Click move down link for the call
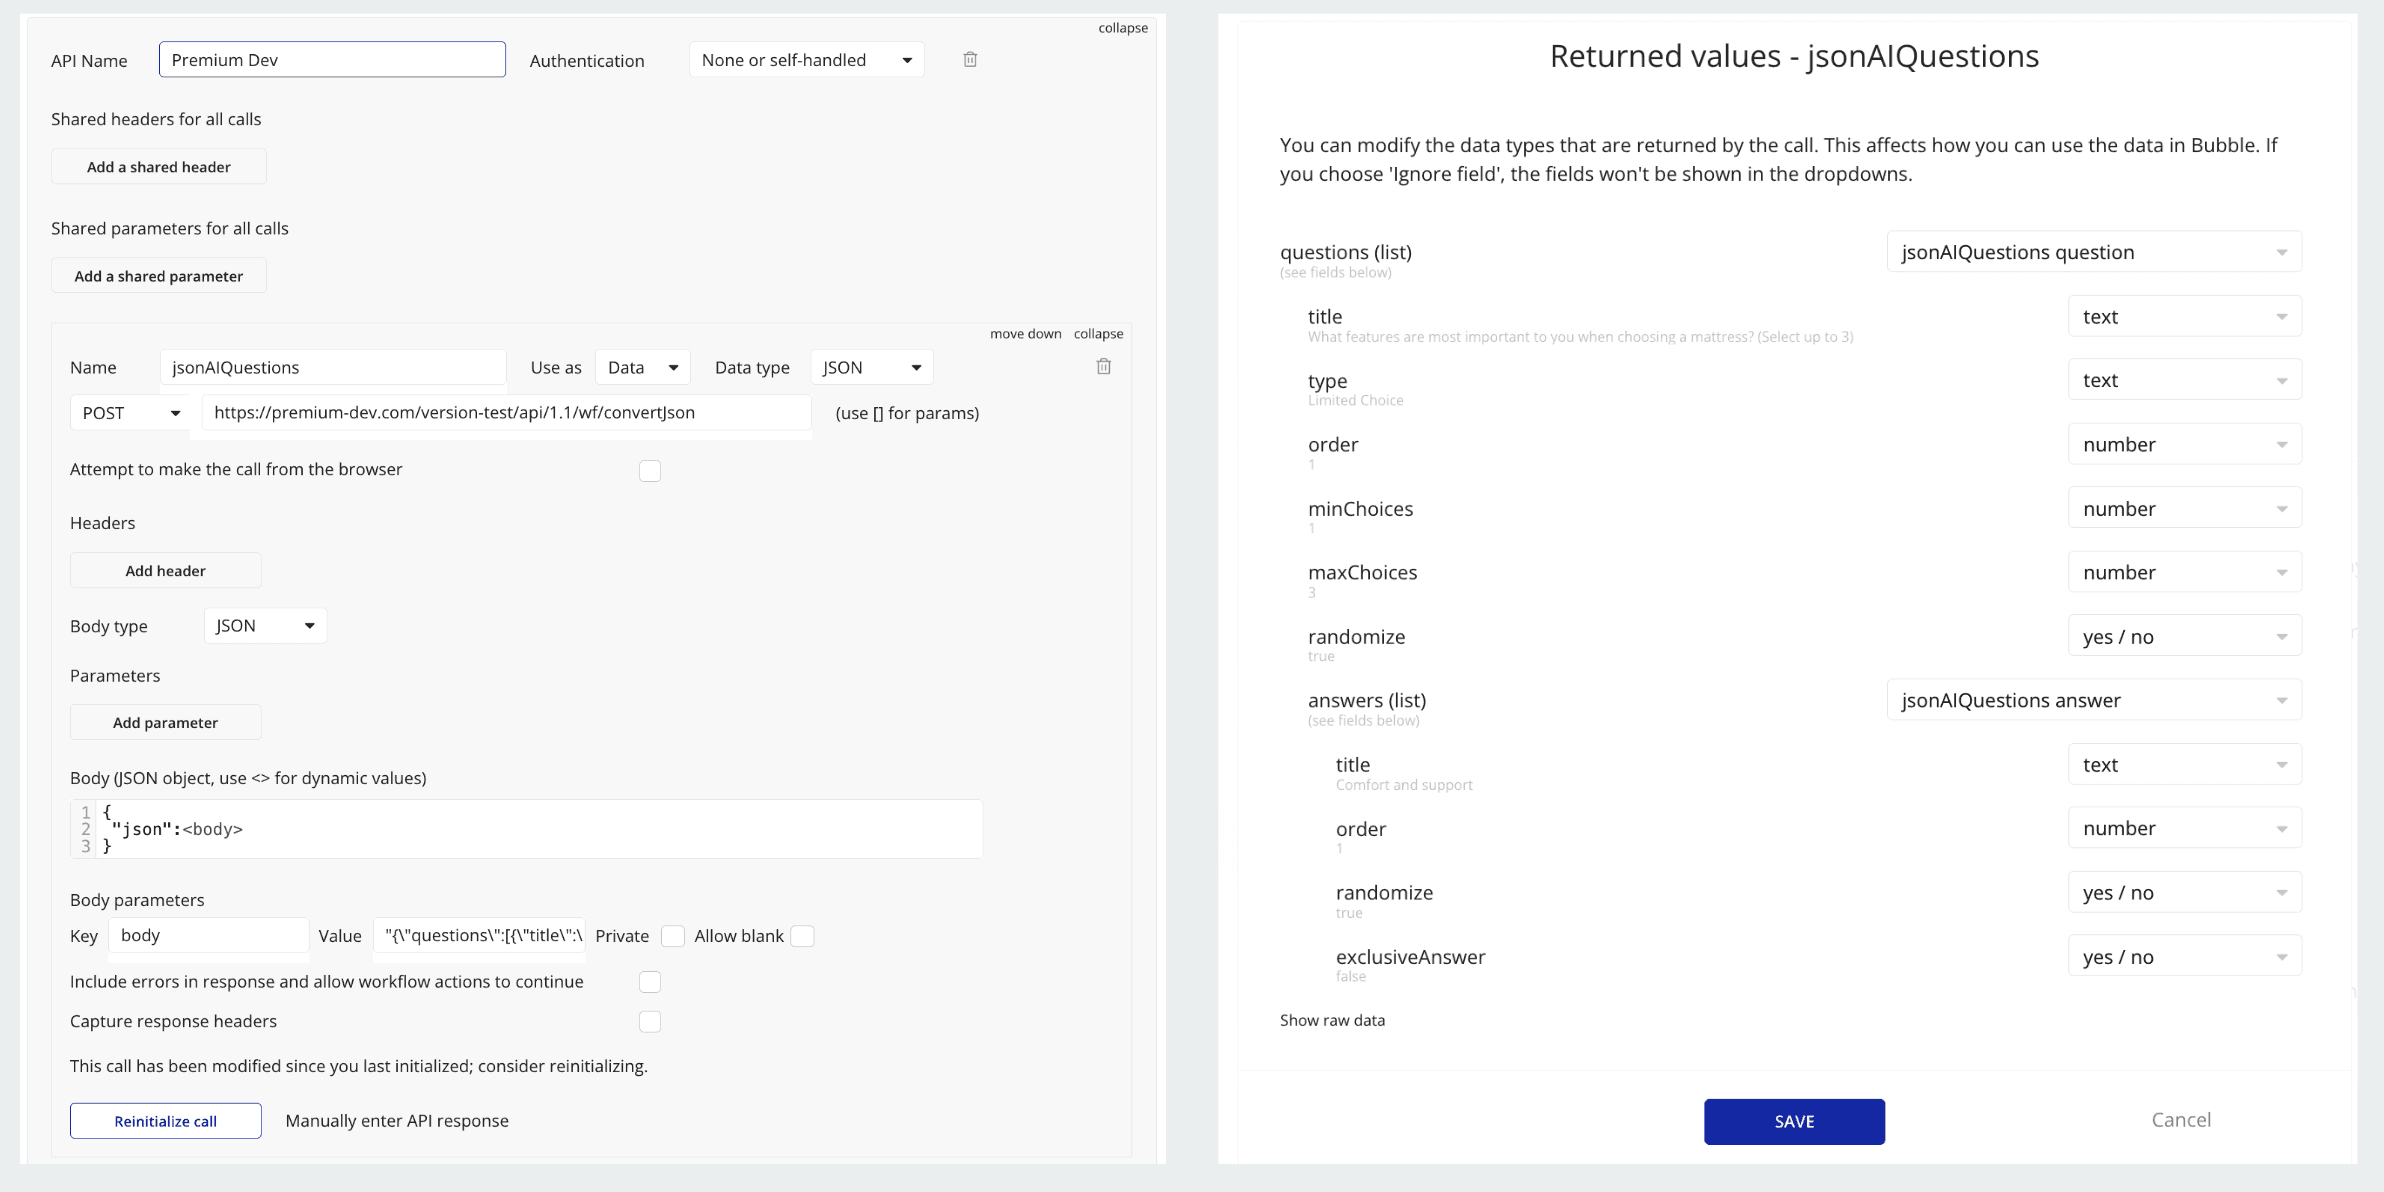Screen dimensions: 2384x1192 1025,334
